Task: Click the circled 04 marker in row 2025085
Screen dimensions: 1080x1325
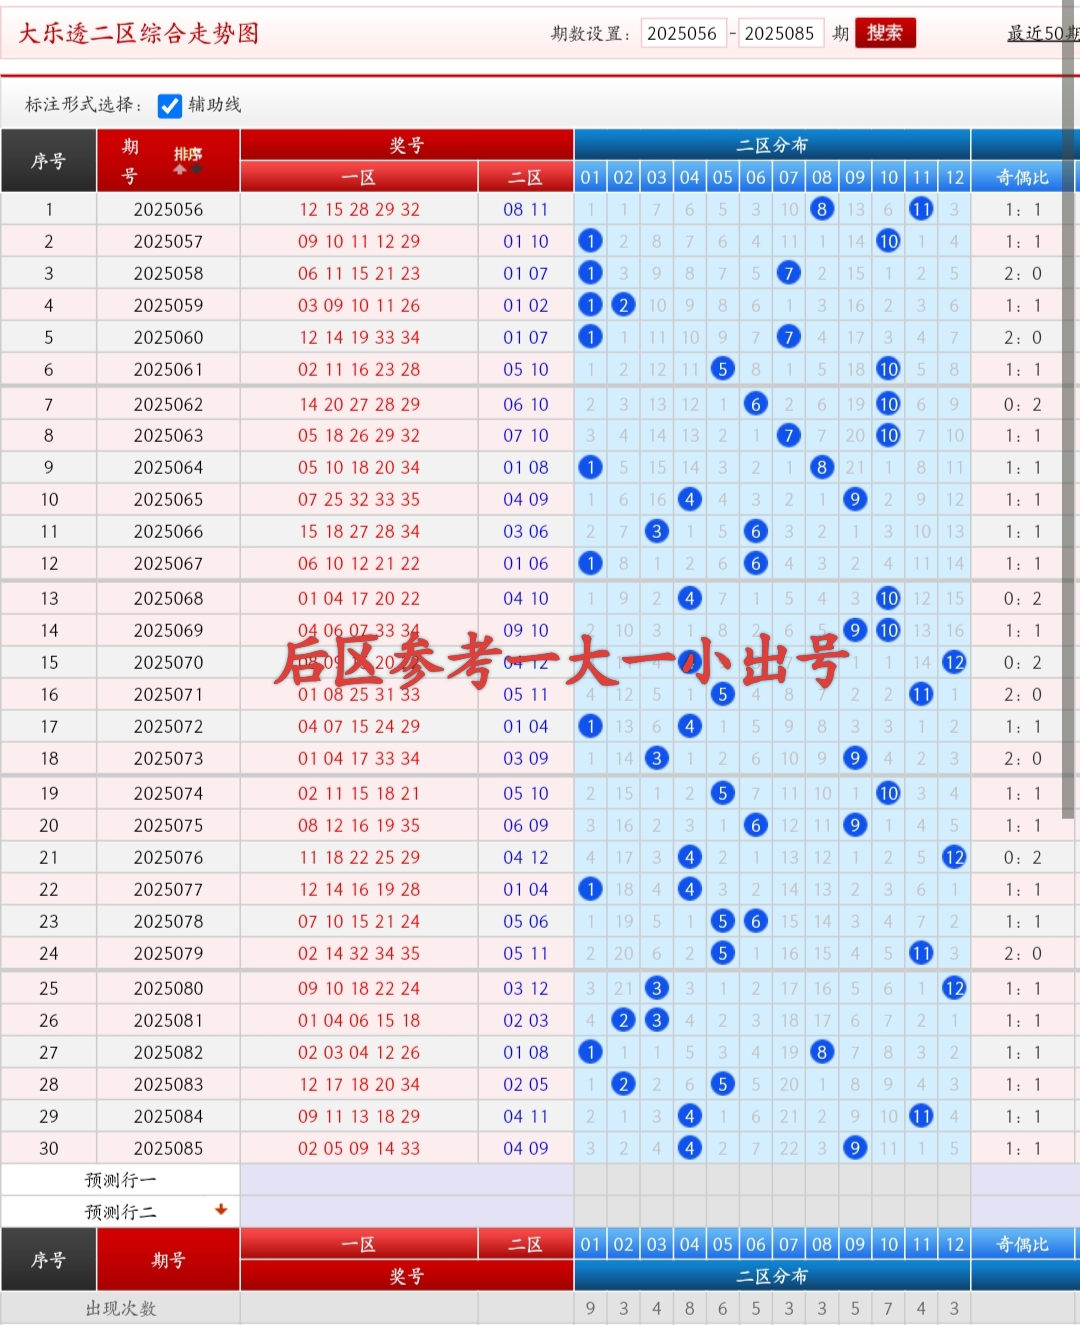Action: point(690,1148)
